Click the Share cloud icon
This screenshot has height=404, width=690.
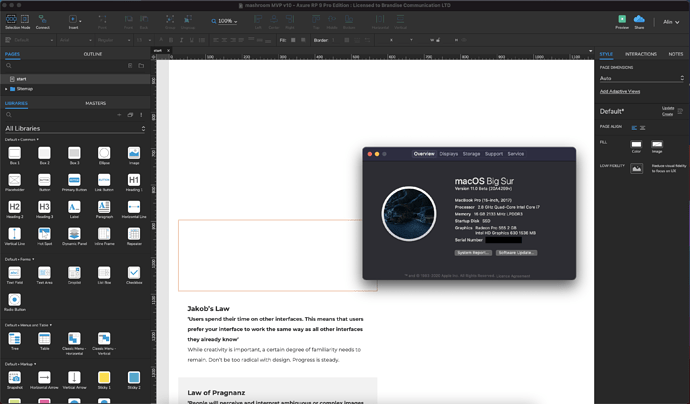(639, 19)
